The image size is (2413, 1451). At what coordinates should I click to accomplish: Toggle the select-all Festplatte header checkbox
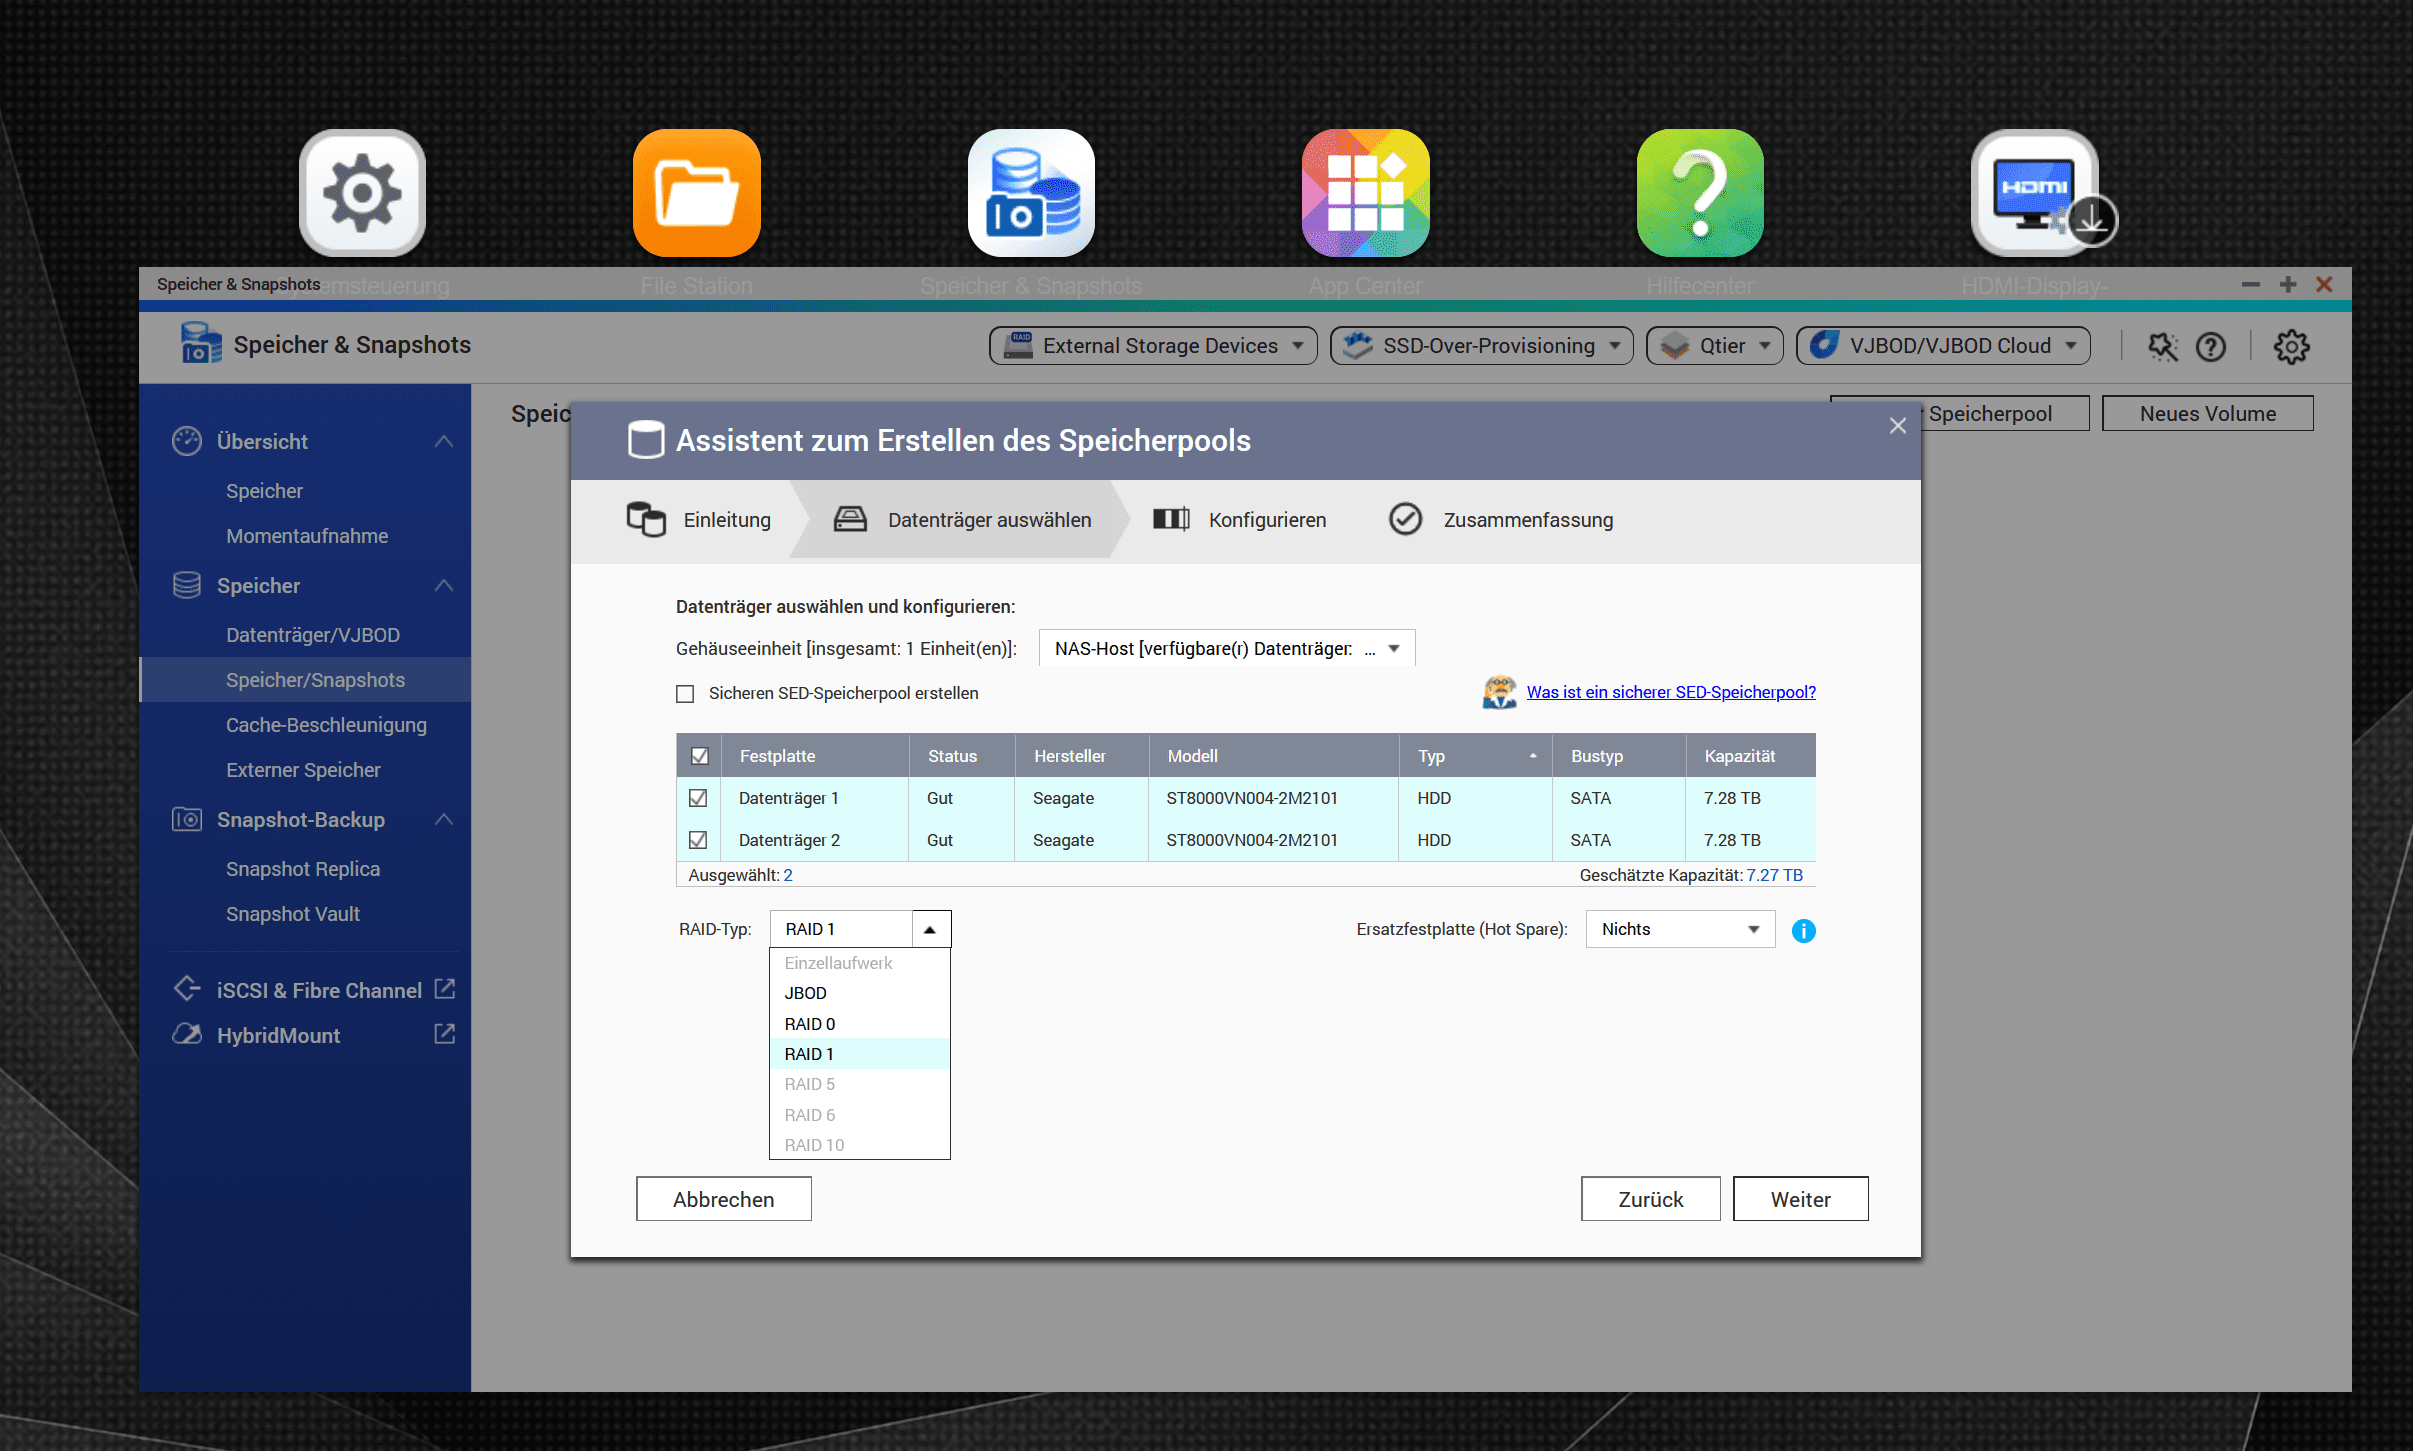pyautogui.click(x=700, y=756)
